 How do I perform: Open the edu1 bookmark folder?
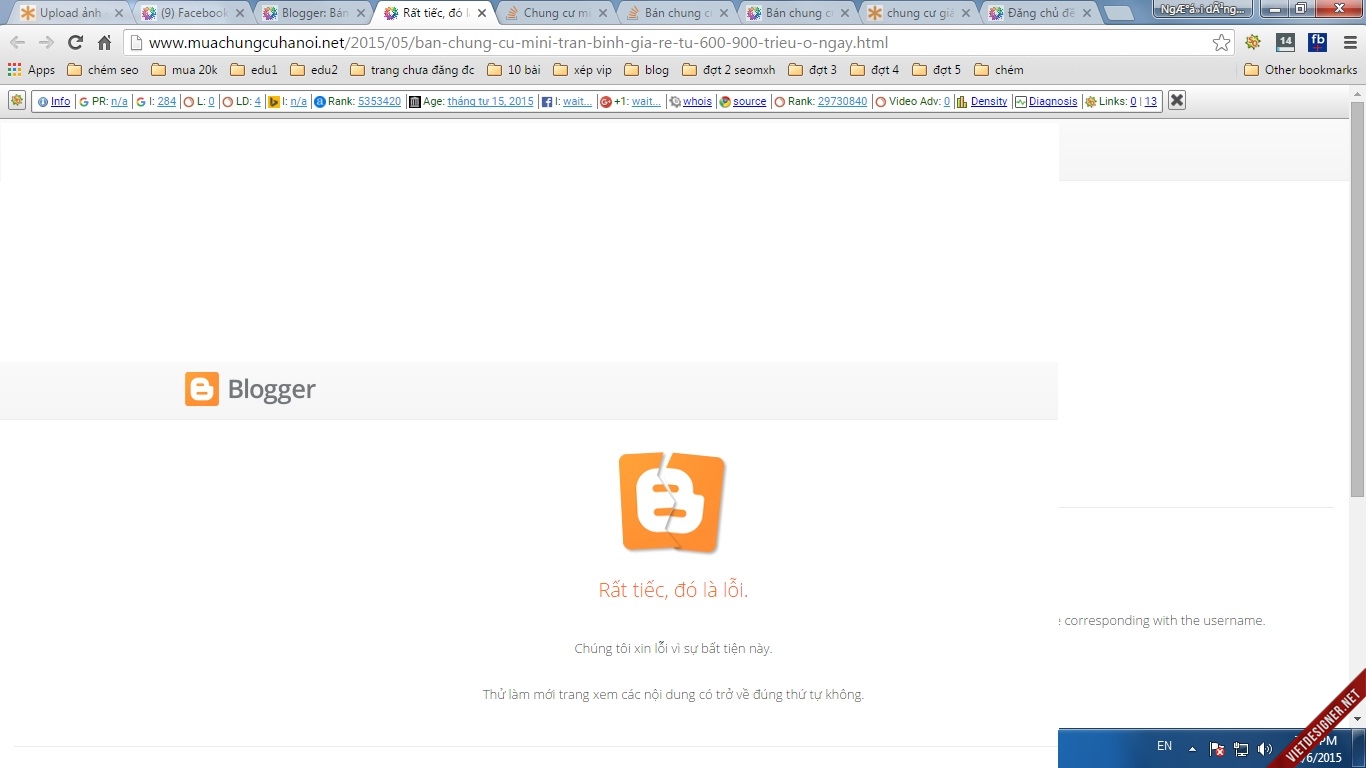(x=254, y=70)
